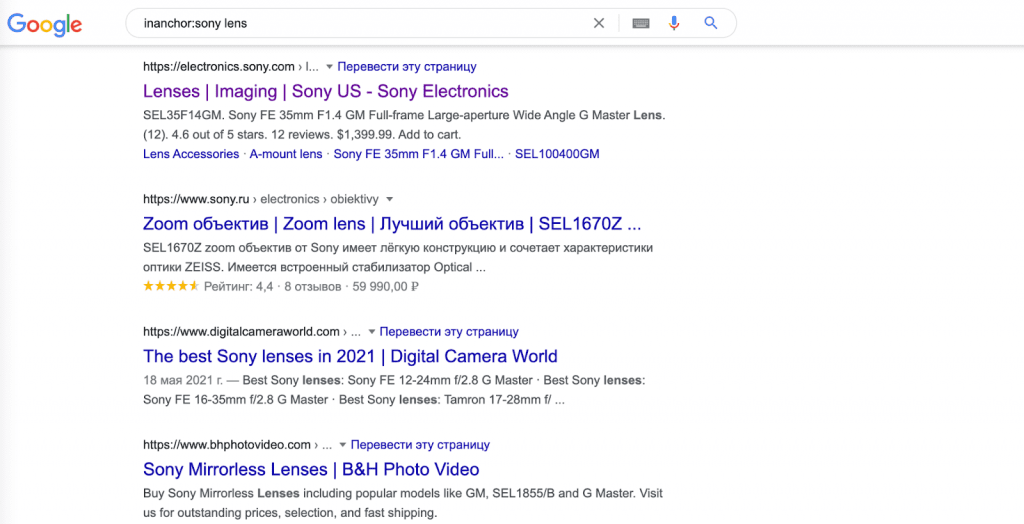Open The best Sony lenses in 2021 result

pyautogui.click(x=350, y=356)
